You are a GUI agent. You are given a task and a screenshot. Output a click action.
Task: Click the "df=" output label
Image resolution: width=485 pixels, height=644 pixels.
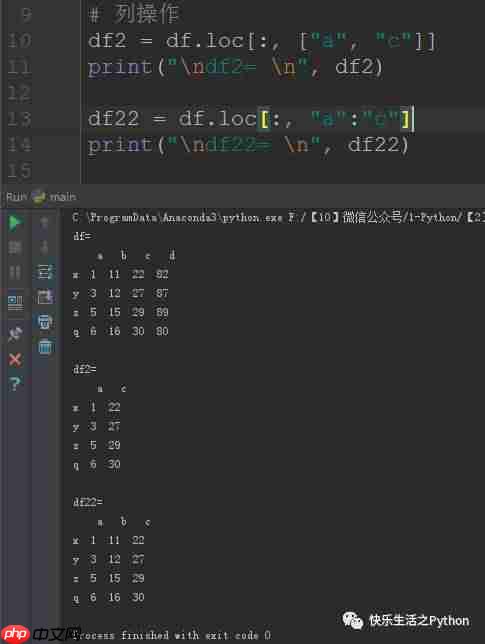[82, 236]
